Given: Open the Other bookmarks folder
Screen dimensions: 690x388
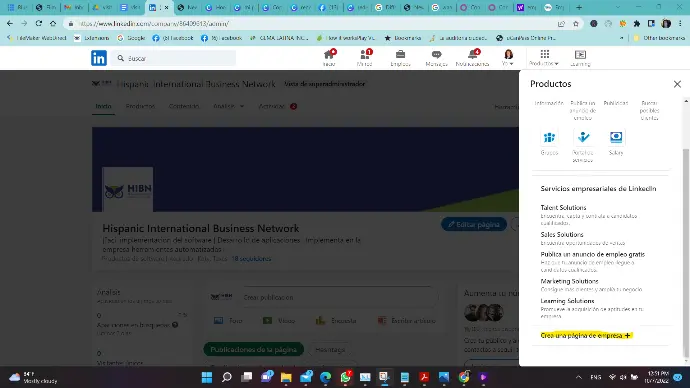Looking at the screenshot, I should pos(659,38).
